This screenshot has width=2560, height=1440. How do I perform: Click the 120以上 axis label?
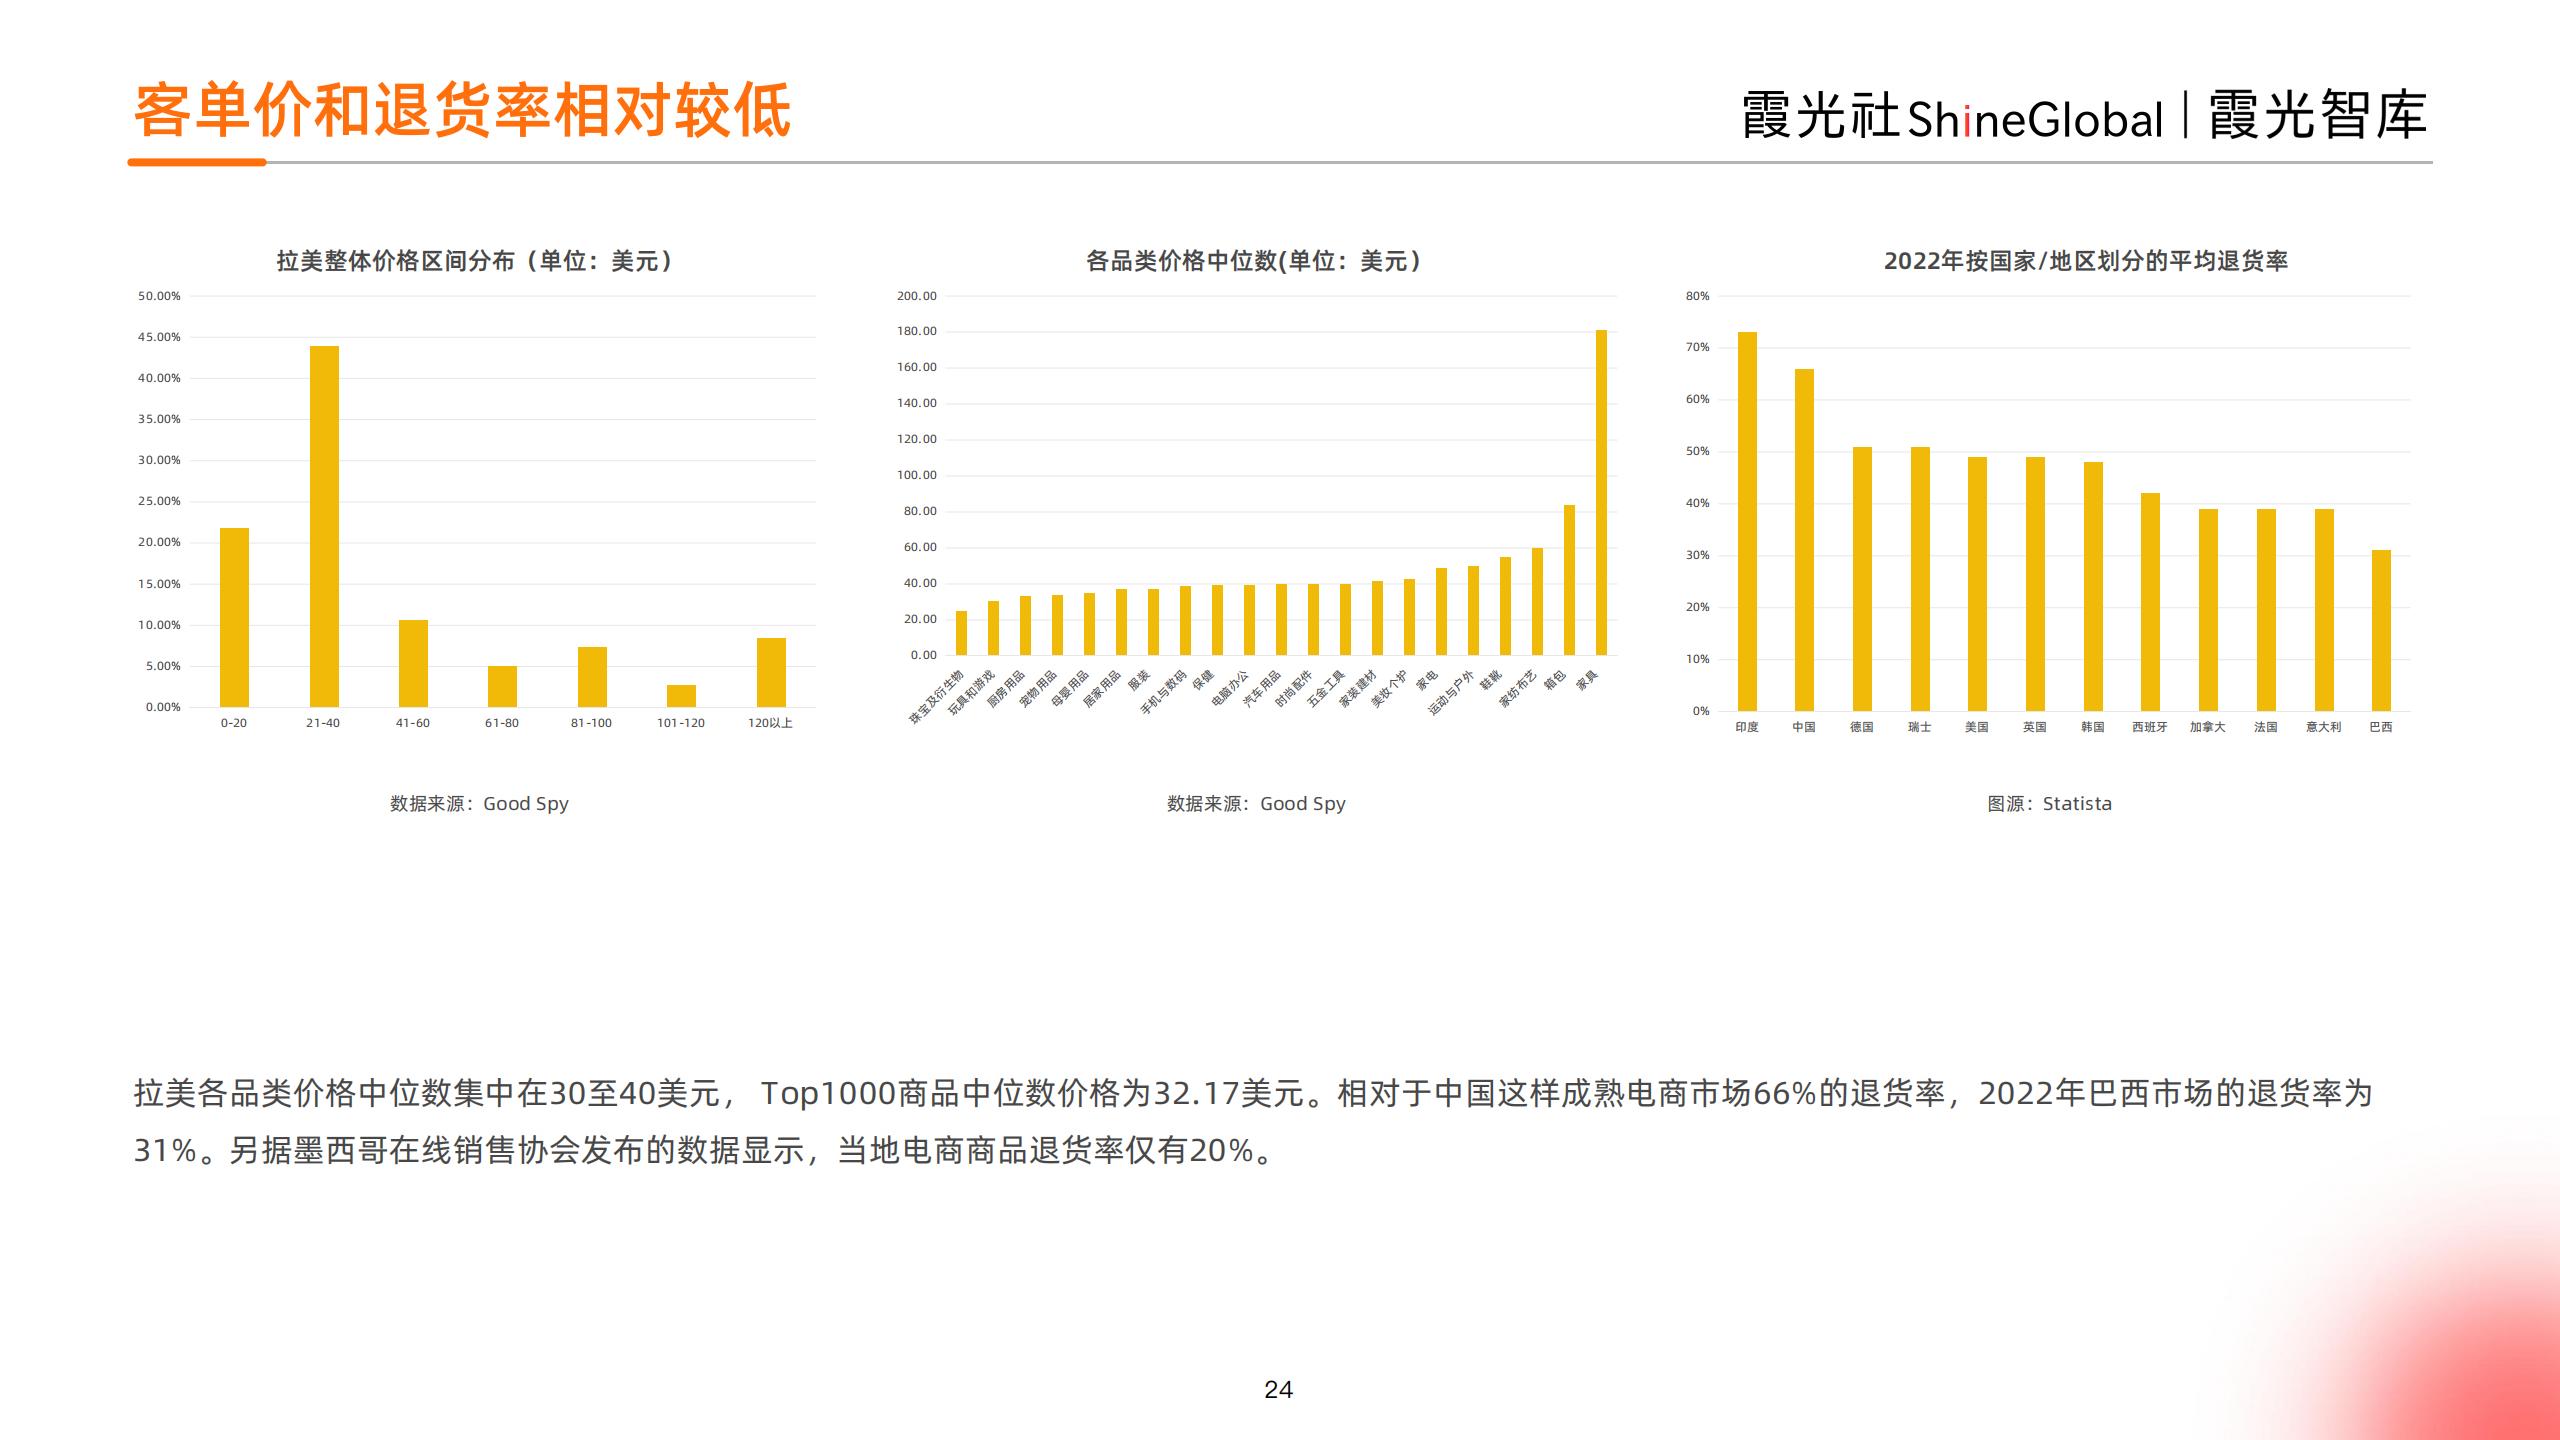click(x=770, y=723)
